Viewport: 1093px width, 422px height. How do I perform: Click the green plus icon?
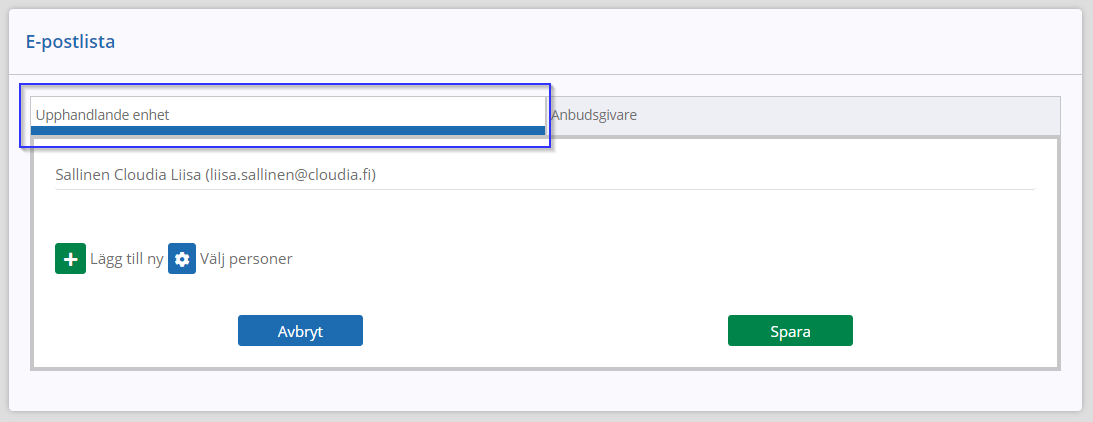pos(70,259)
